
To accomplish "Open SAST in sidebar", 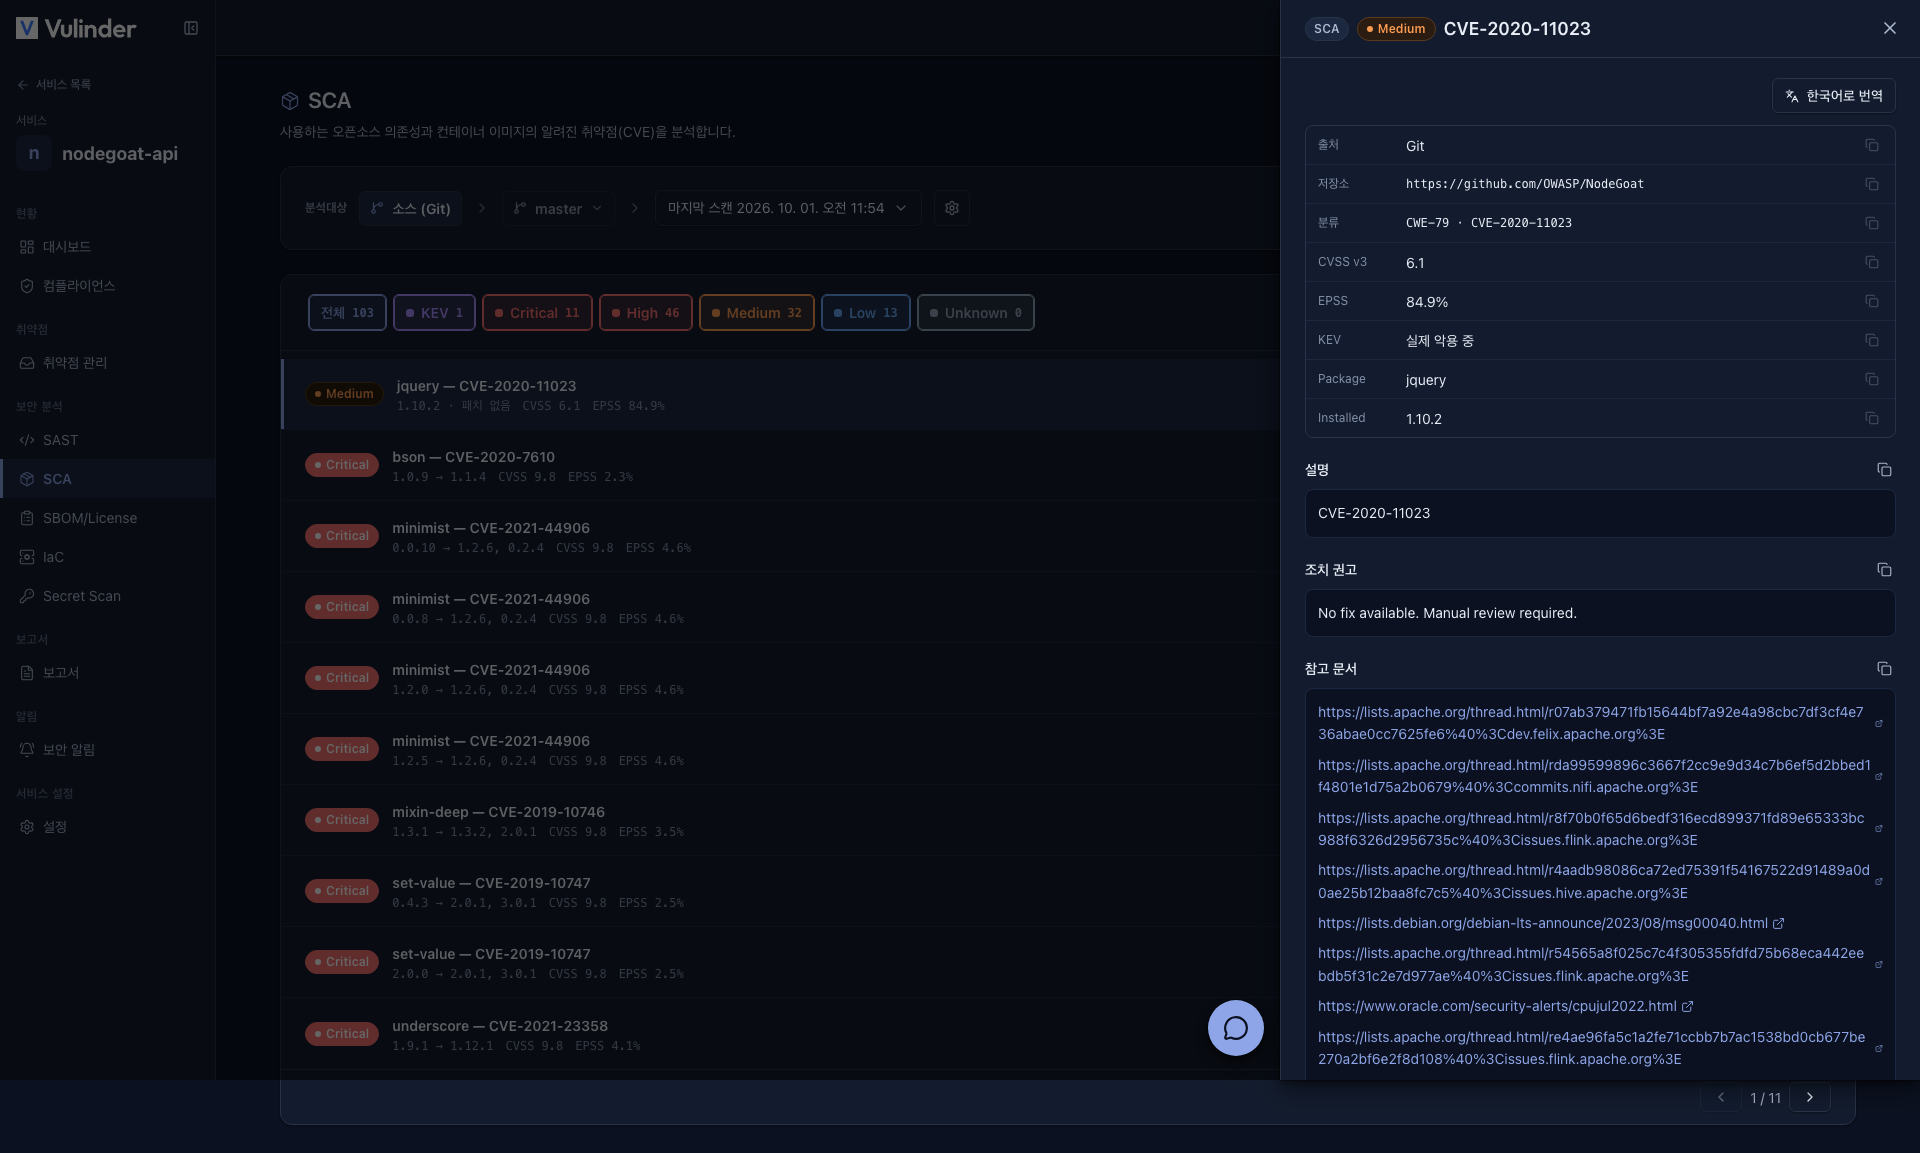I will [107, 440].
